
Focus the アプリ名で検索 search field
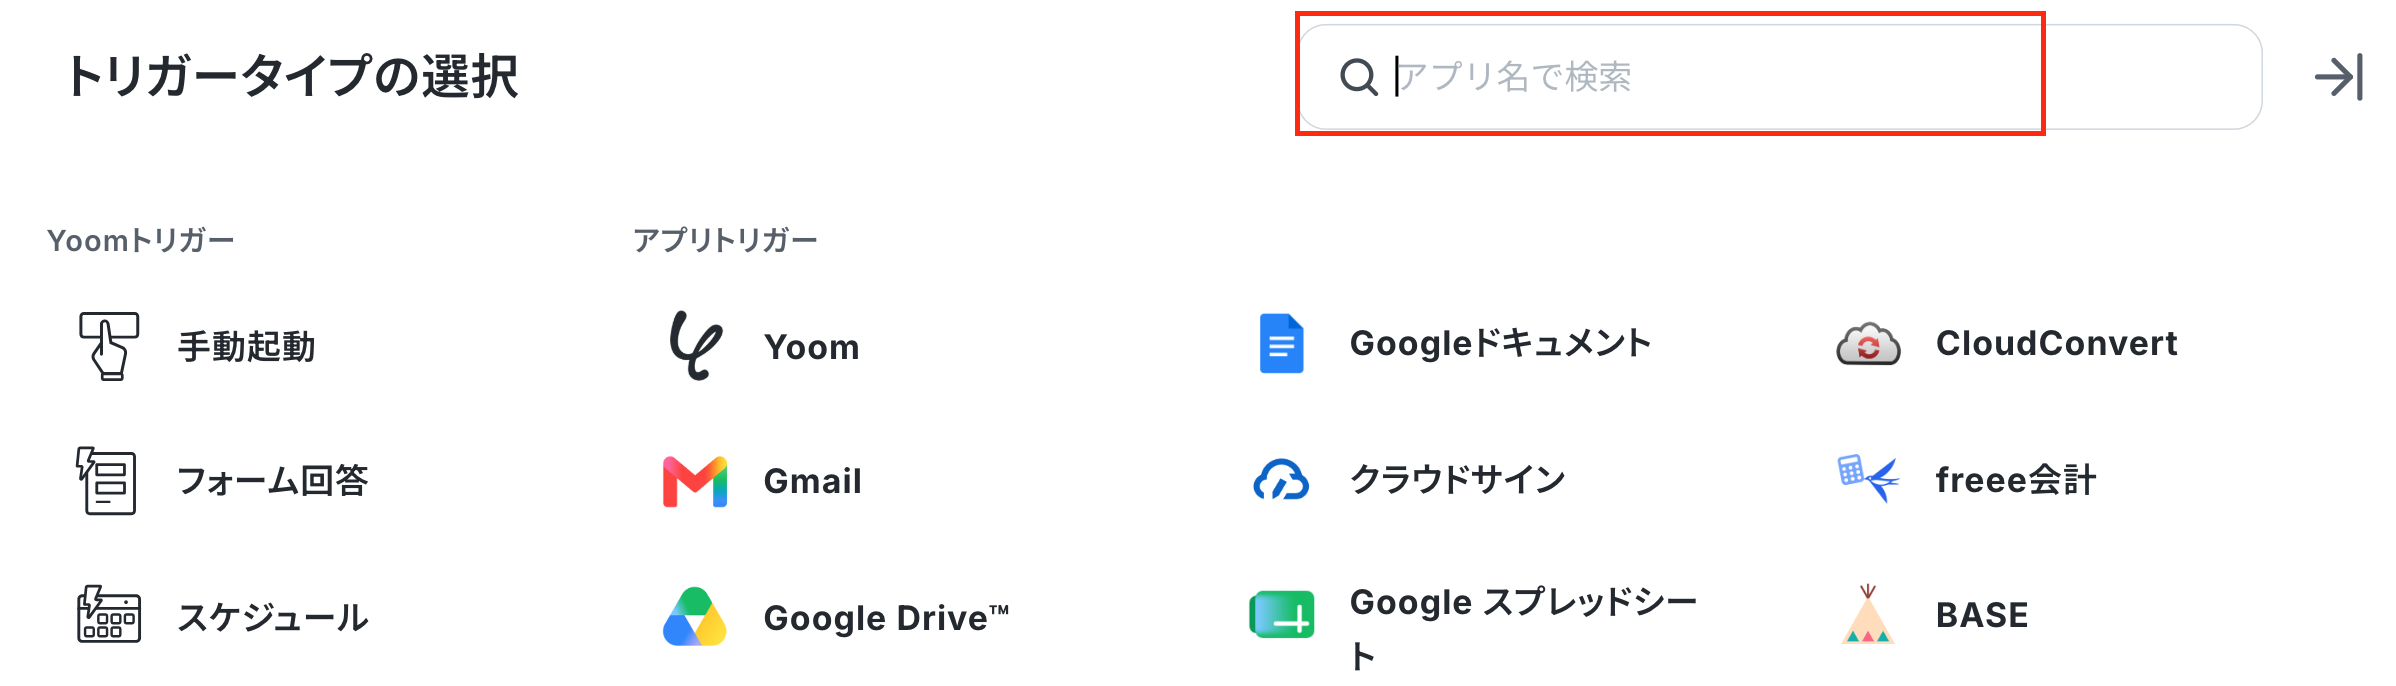coord(1780,77)
